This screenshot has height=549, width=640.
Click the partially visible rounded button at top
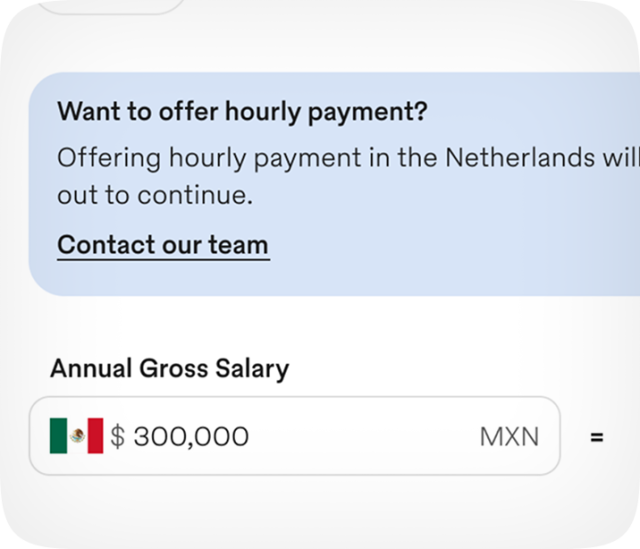tap(112, 6)
